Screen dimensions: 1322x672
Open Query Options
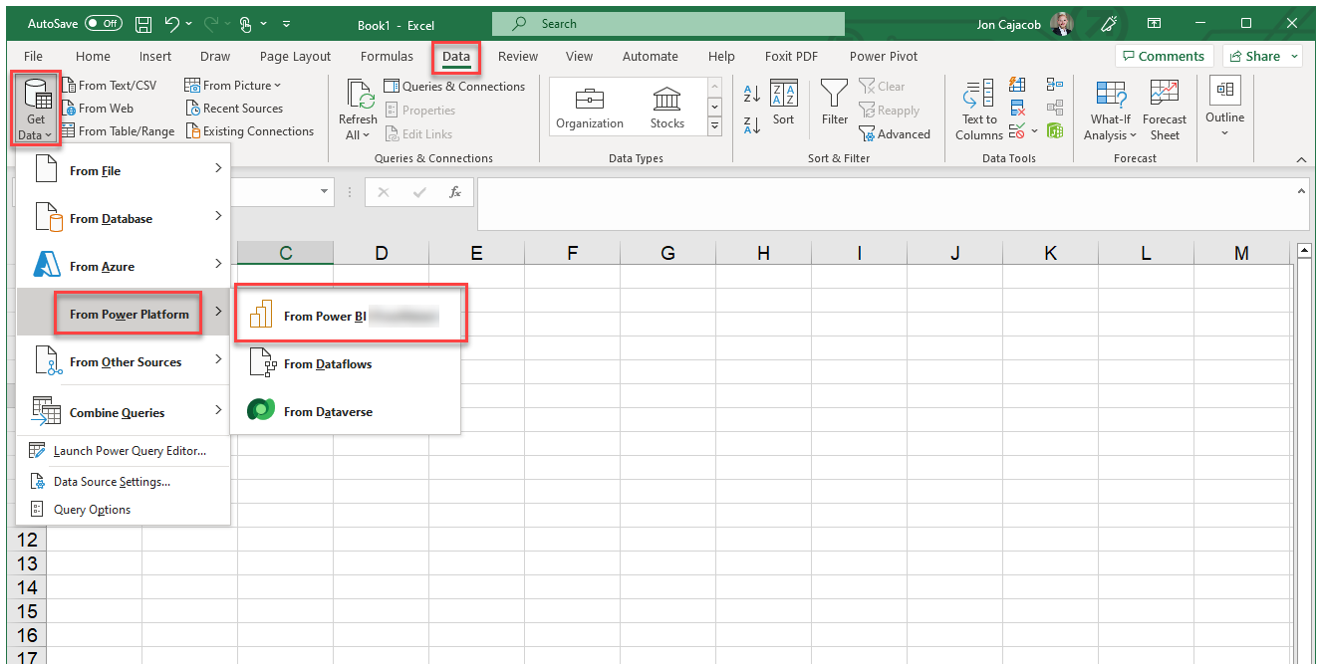click(x=123, y=509)
